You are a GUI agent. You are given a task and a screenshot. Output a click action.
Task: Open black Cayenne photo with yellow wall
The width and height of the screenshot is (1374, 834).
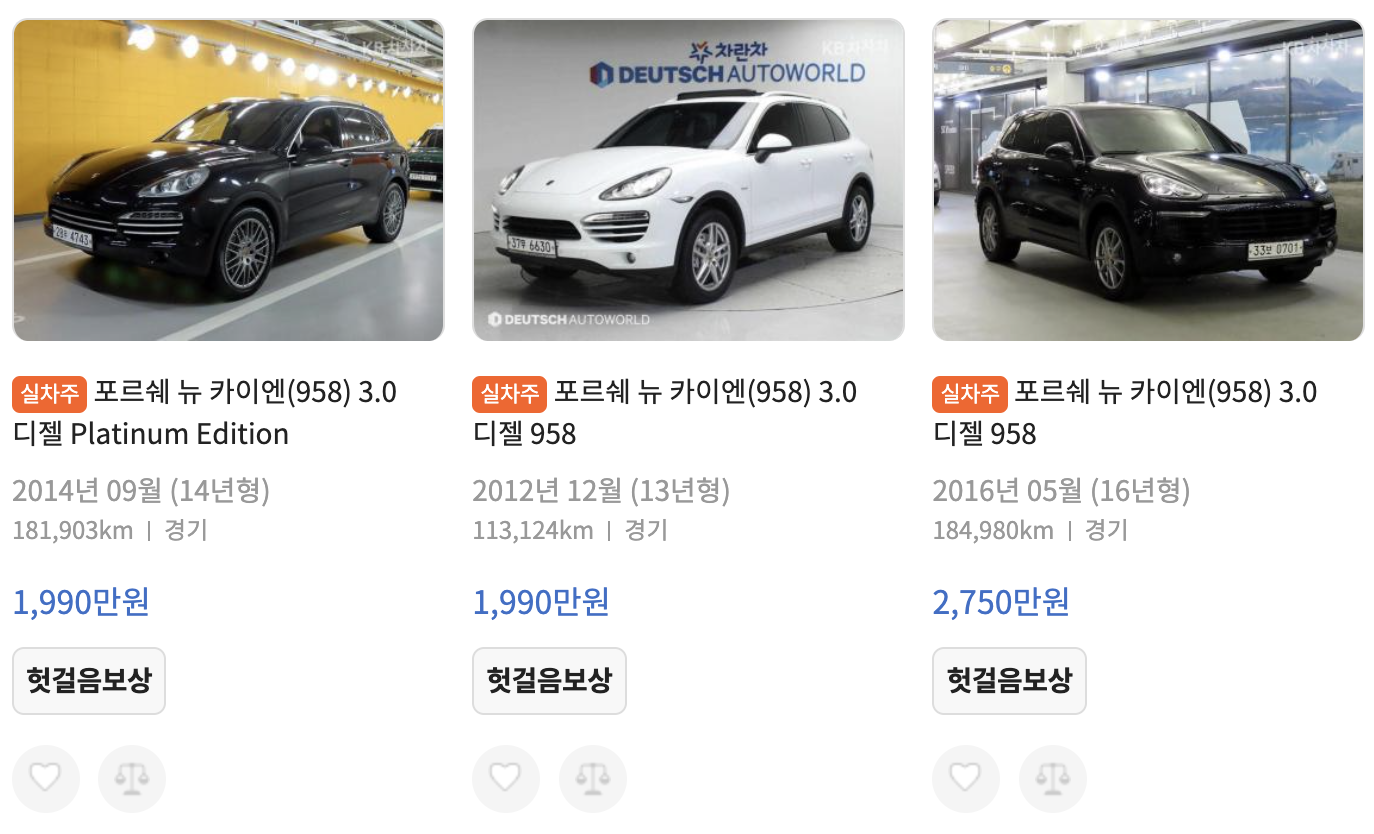click(x=228, y=180)
